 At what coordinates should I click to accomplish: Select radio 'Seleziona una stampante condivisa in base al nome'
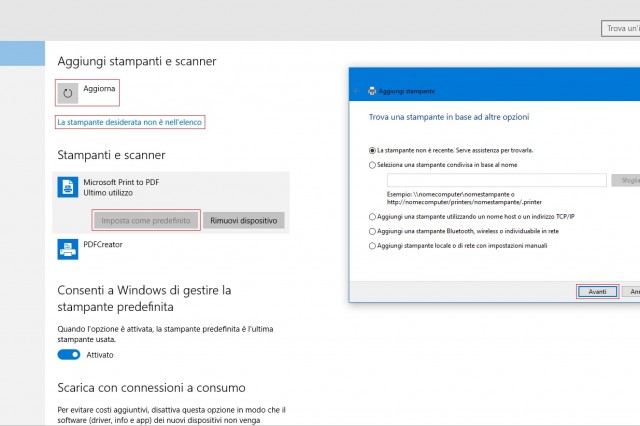[372, 165]
